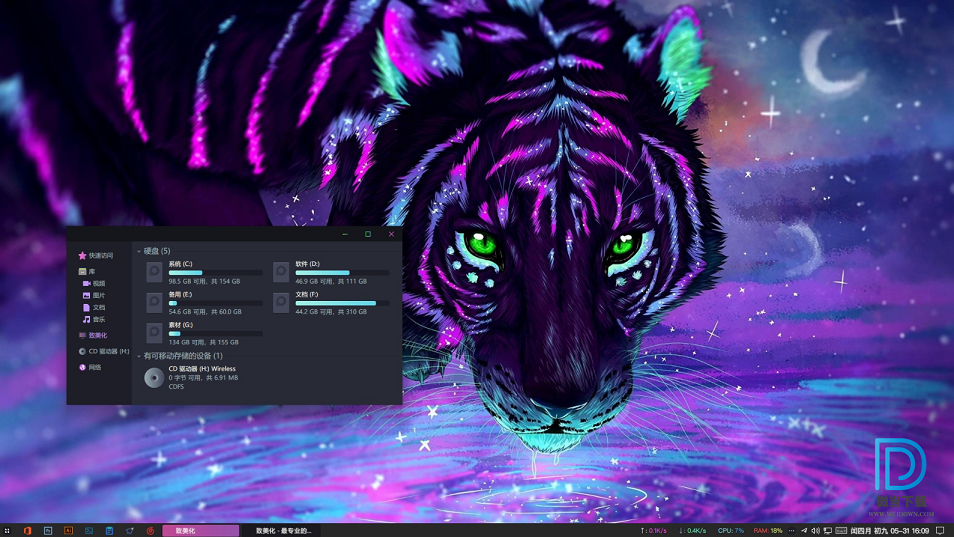Click the 软件 (D:) usage bar
The width and height of the screenshot is (954, 537).
tap(342, 272)
